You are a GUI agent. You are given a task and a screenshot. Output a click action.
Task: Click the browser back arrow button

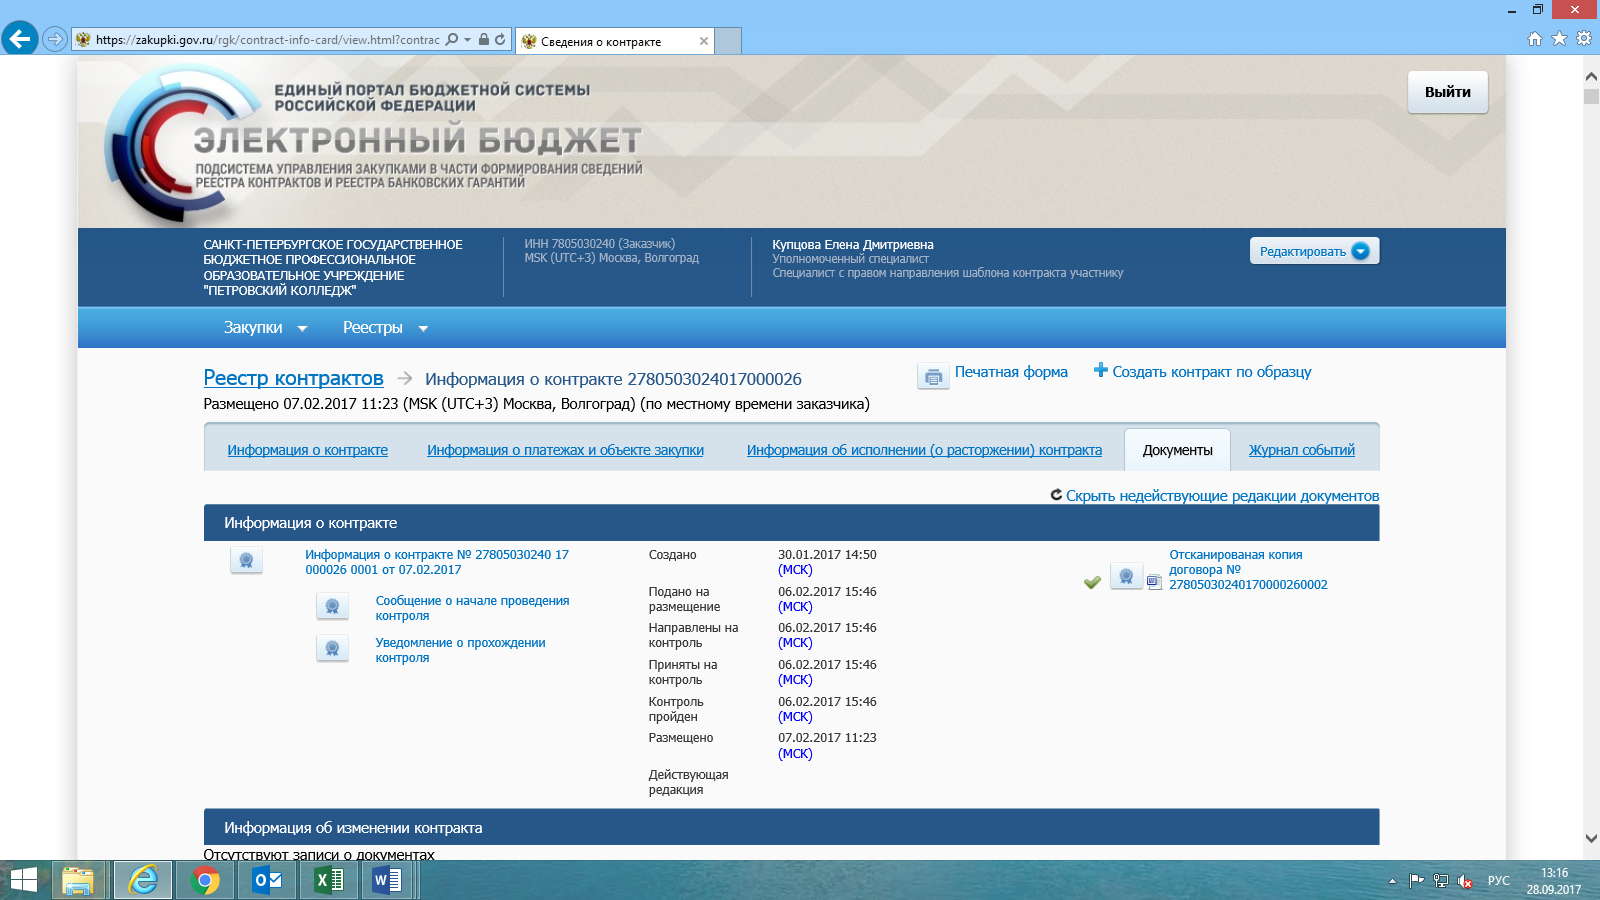20,39
